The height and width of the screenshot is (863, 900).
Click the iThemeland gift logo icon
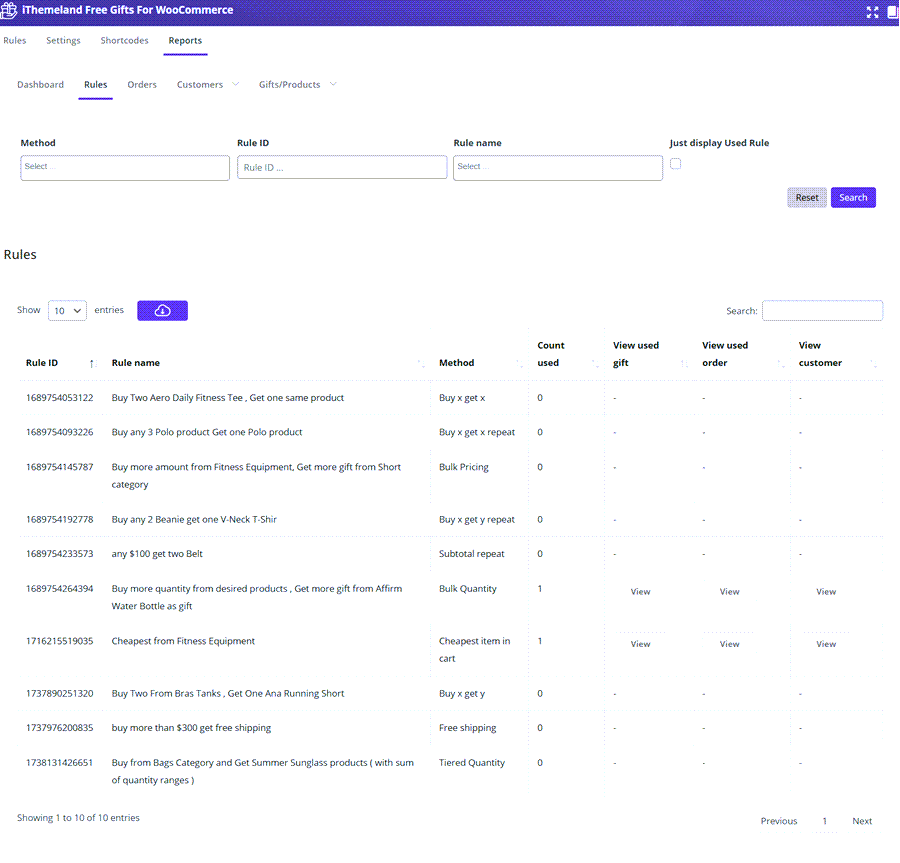pos(9,11)
